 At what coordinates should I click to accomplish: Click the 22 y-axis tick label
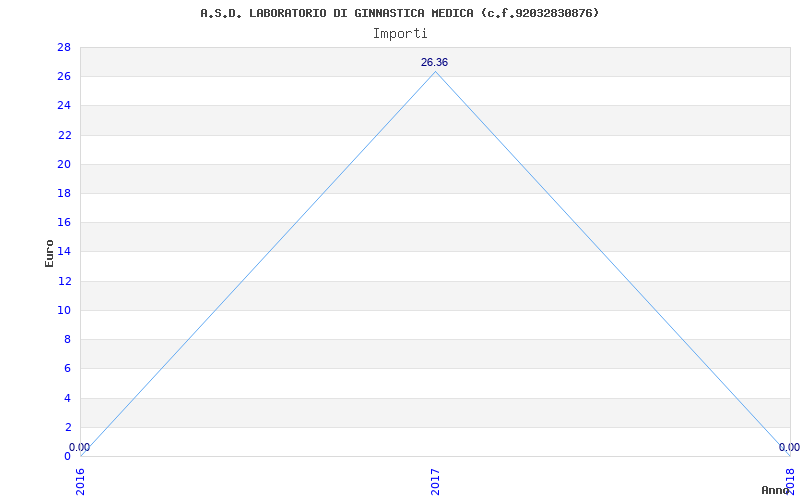pos(64,135)
